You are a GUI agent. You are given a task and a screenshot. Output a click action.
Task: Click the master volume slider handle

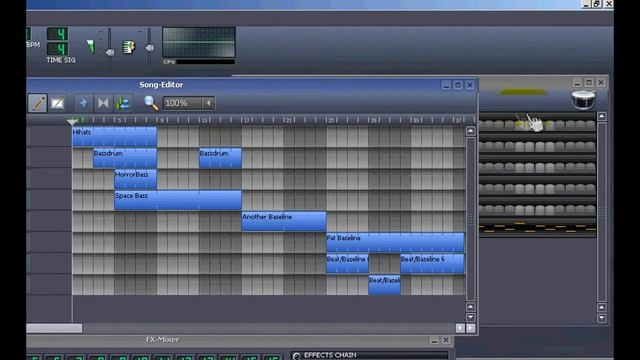pos(109,52)
